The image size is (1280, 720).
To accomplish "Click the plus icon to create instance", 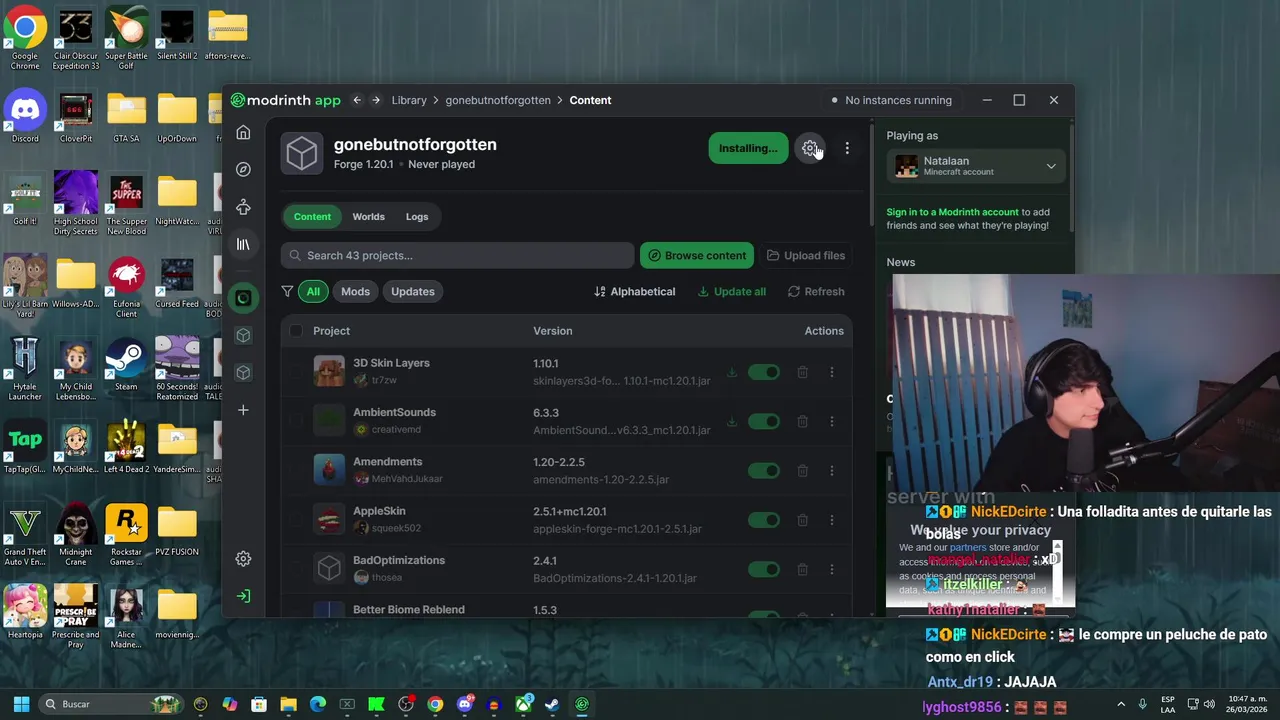I will click(243, 410).
